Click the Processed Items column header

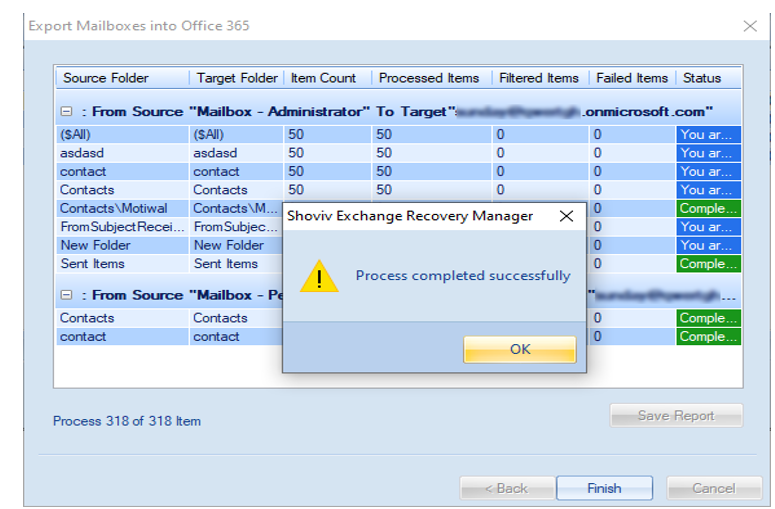pyautogui.click(x=431, y=78)
